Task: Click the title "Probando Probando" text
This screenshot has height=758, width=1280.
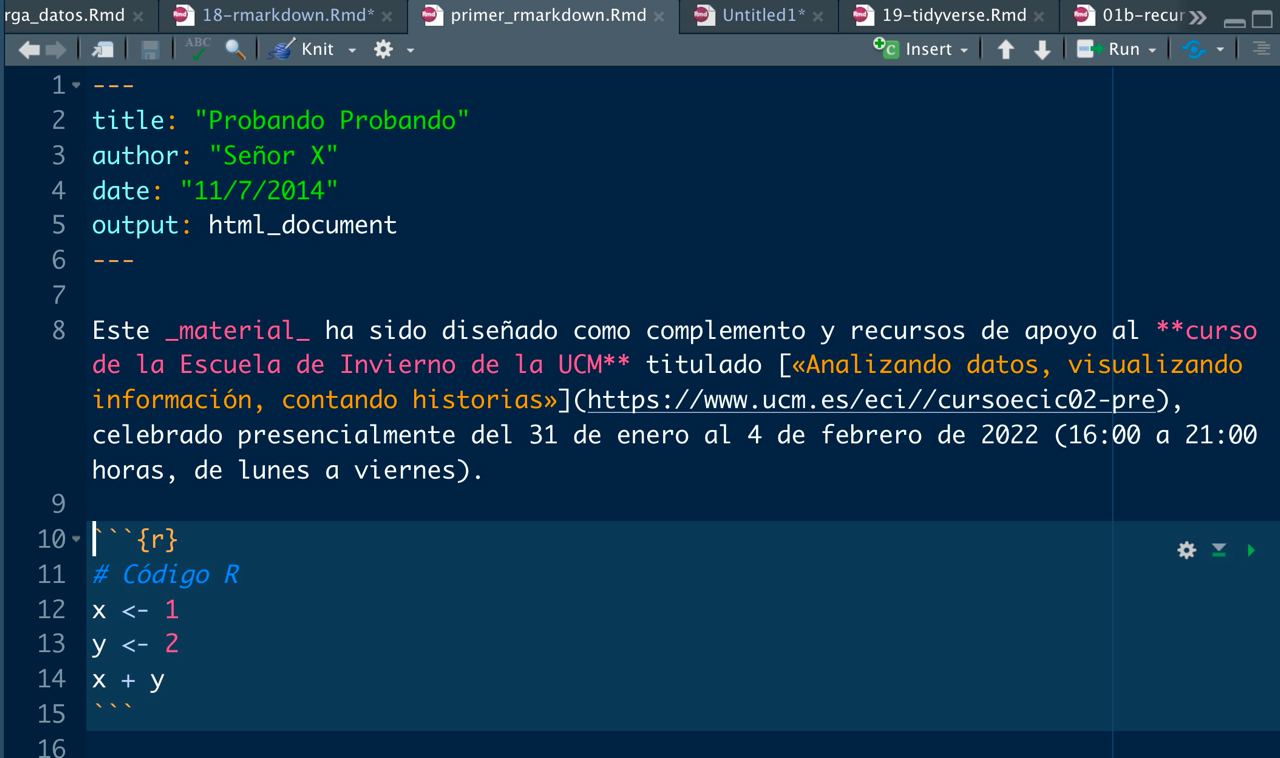Action: pyautogui.click(x=331, y=120)
